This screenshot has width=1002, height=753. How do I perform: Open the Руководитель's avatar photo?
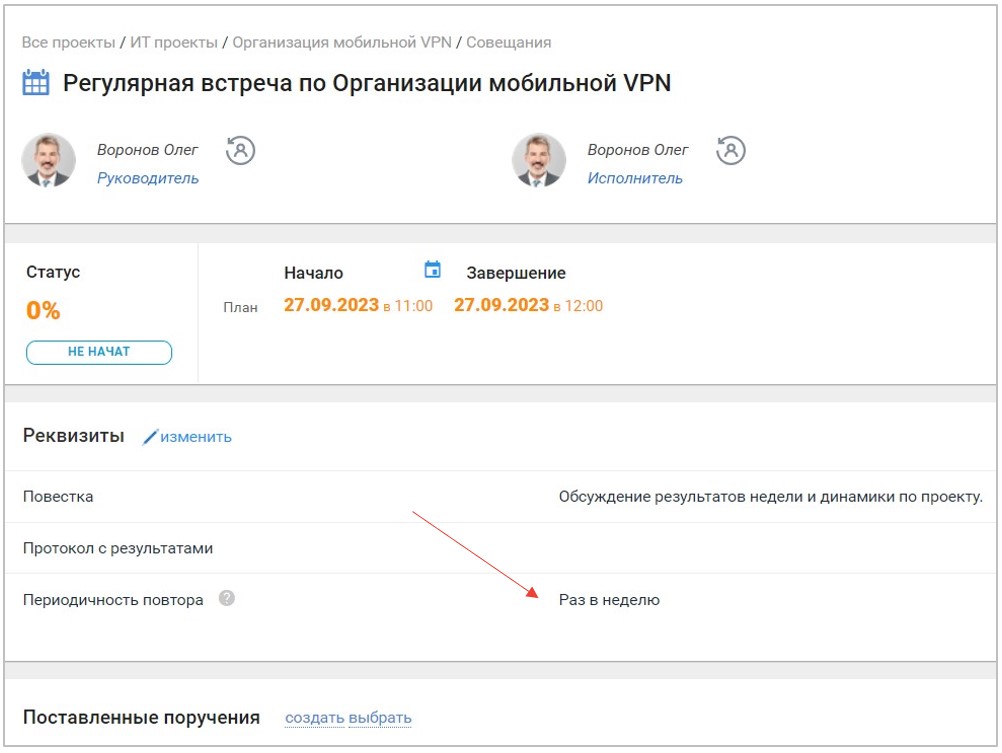48,160
